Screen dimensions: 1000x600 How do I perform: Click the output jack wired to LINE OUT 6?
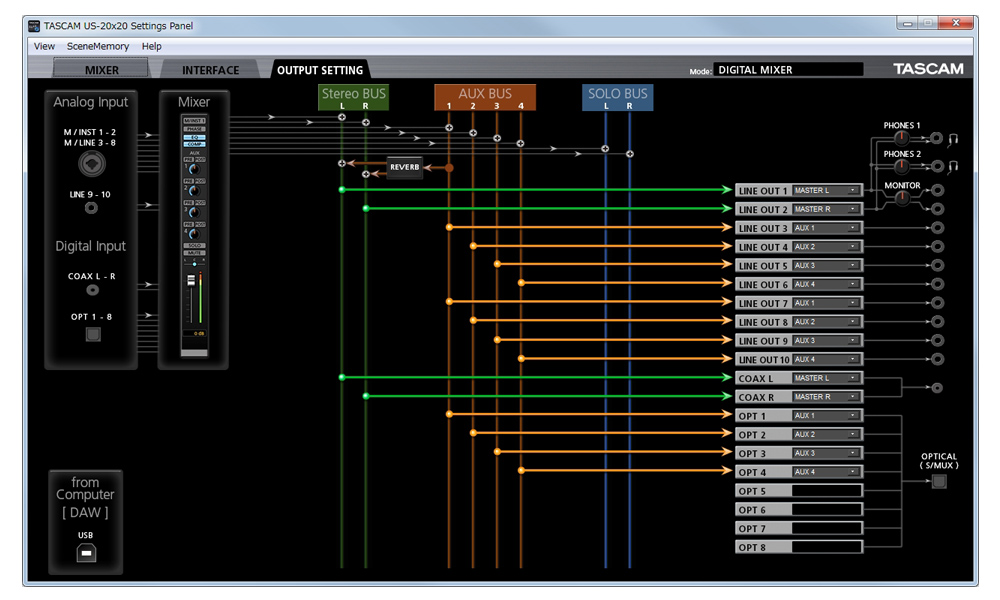[937, 284]
